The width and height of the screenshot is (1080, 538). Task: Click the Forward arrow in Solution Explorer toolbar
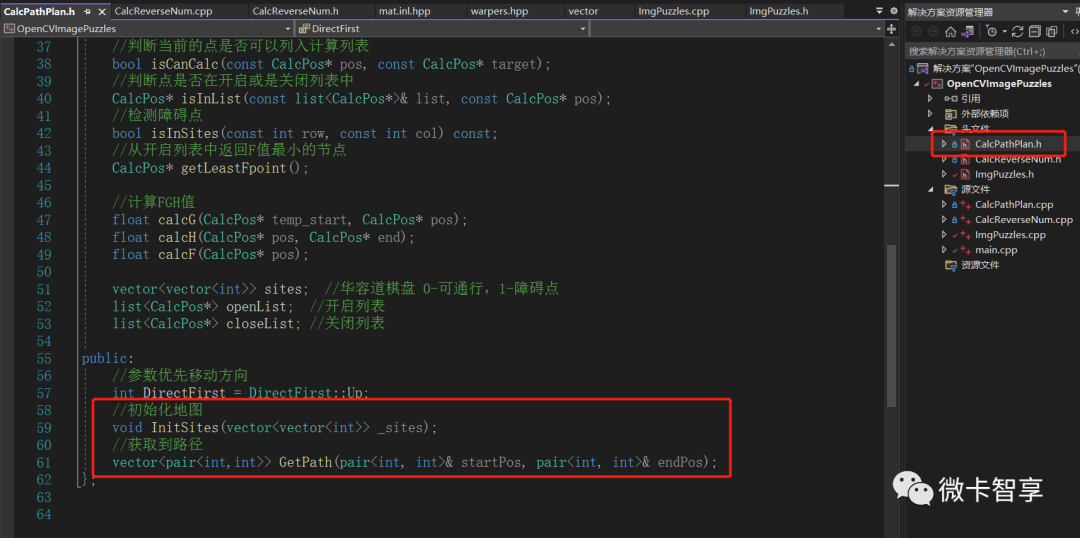coord(933,31)
